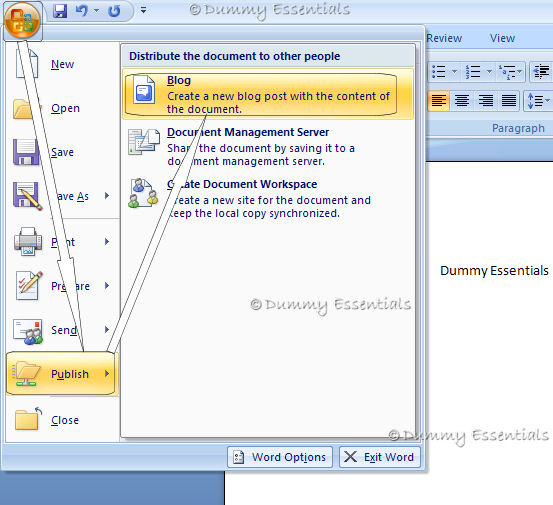Open the Undo history dropdown arrow
The image size is (553, 505).
96,11
